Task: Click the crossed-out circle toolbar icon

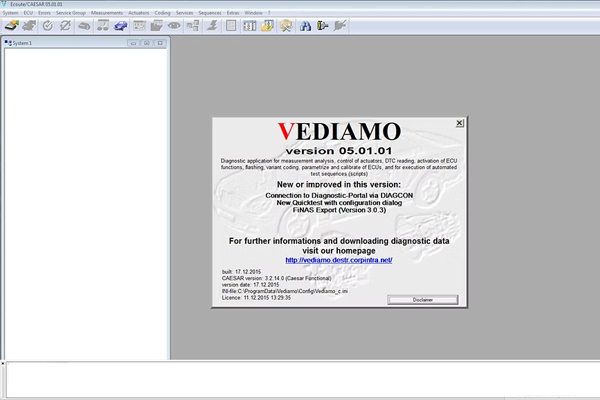Action: point(65,24)
